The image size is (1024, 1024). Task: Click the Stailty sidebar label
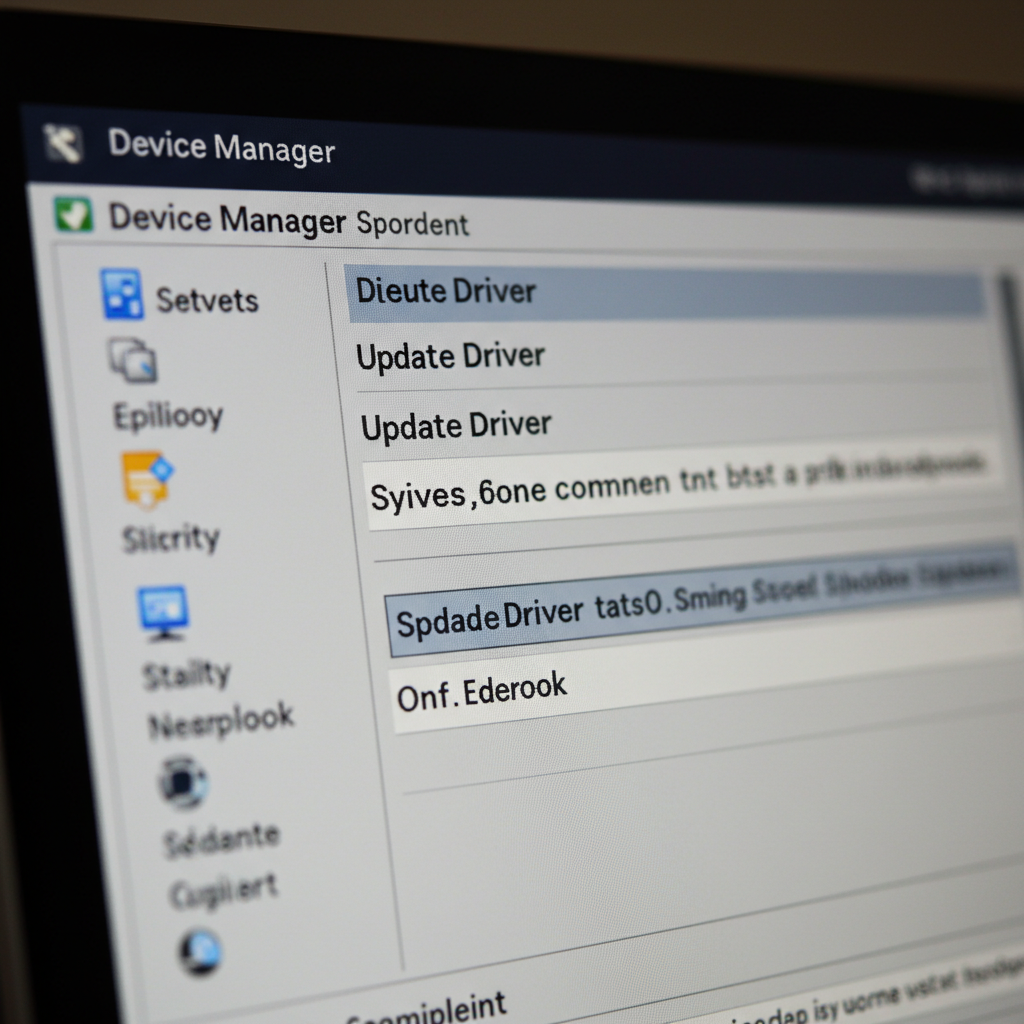pyautogui.click(x=187, y=675)
